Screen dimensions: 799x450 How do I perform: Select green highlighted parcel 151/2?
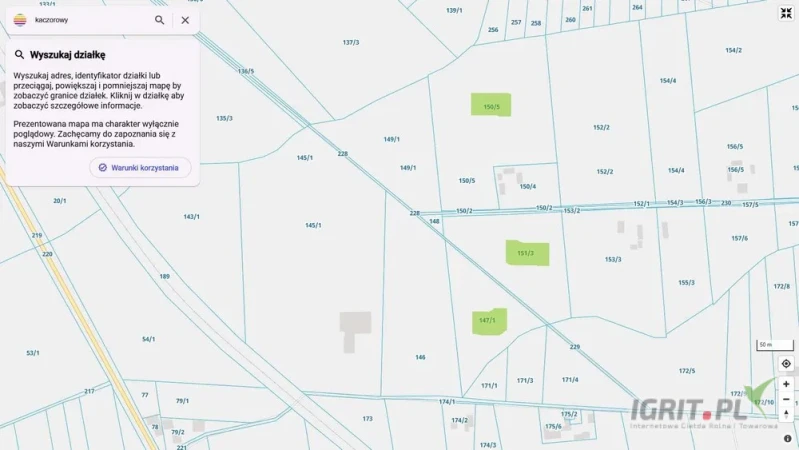[x=527, y=253]
